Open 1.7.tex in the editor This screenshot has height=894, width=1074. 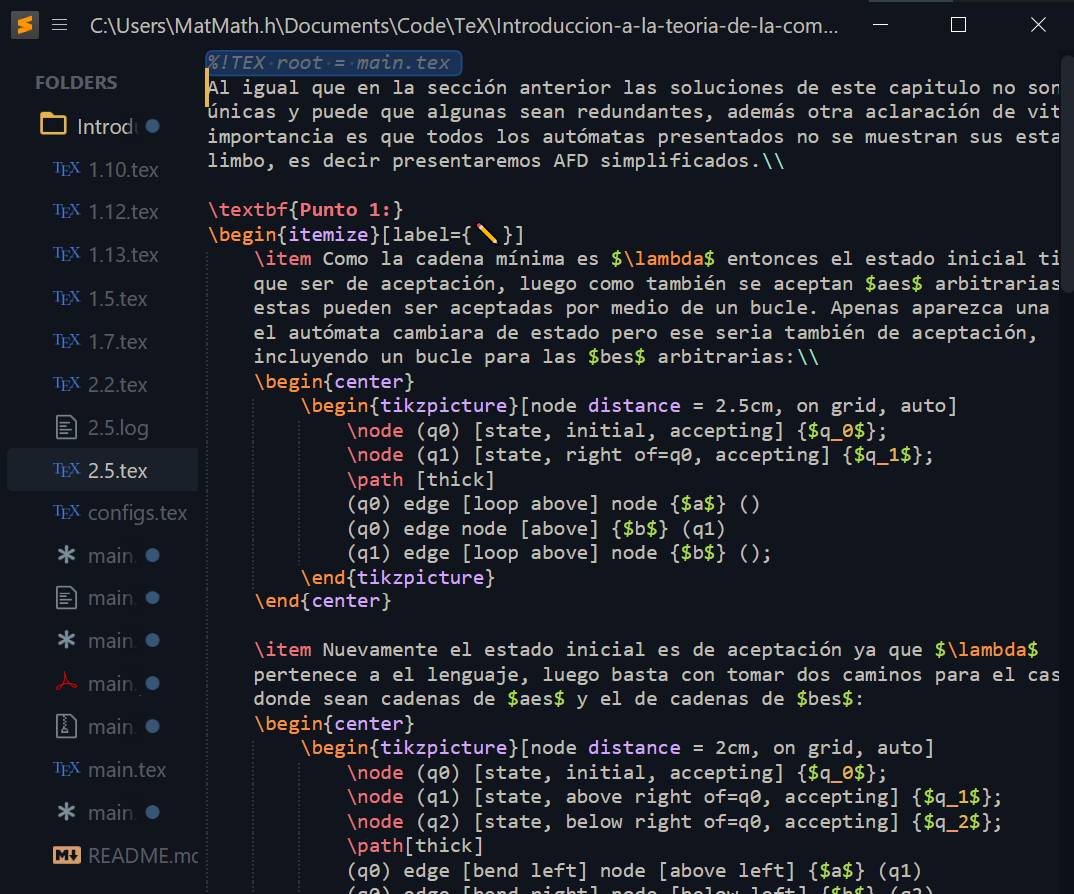click(x=117, y=341)
